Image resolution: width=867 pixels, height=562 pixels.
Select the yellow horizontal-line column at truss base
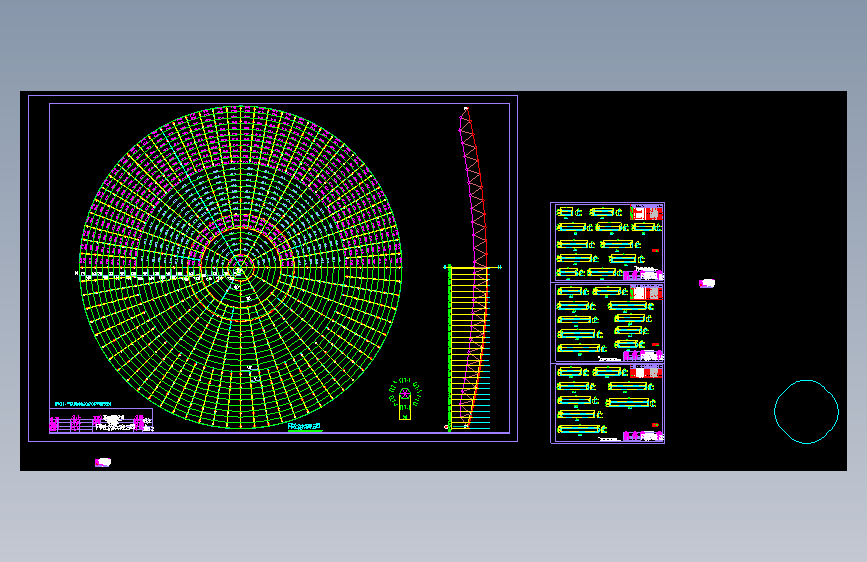(x=468, y=347)
